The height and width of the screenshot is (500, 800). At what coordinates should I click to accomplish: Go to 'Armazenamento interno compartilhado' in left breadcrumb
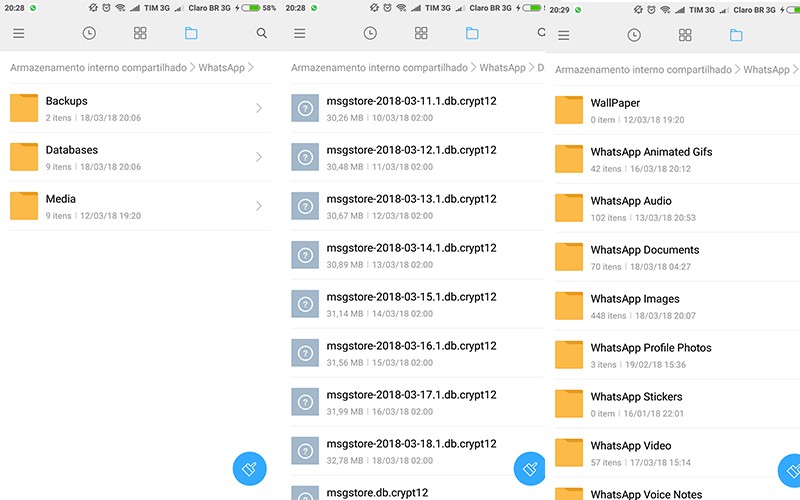[98, 68]
